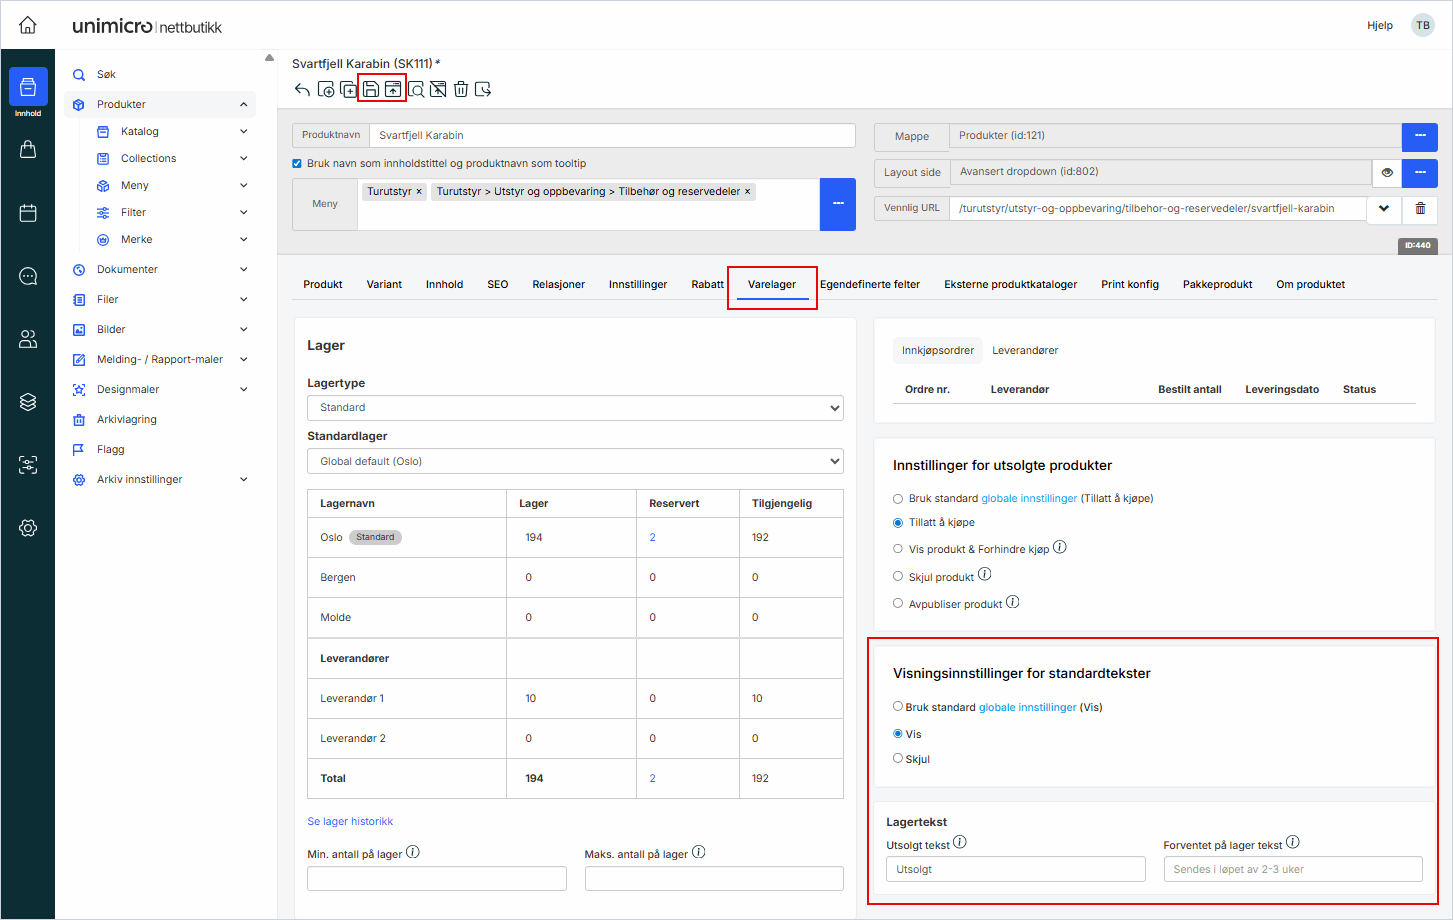This screenshot has height=920, width=1453.
Task: Switch to the SEO tab
Action: [497, 285]
